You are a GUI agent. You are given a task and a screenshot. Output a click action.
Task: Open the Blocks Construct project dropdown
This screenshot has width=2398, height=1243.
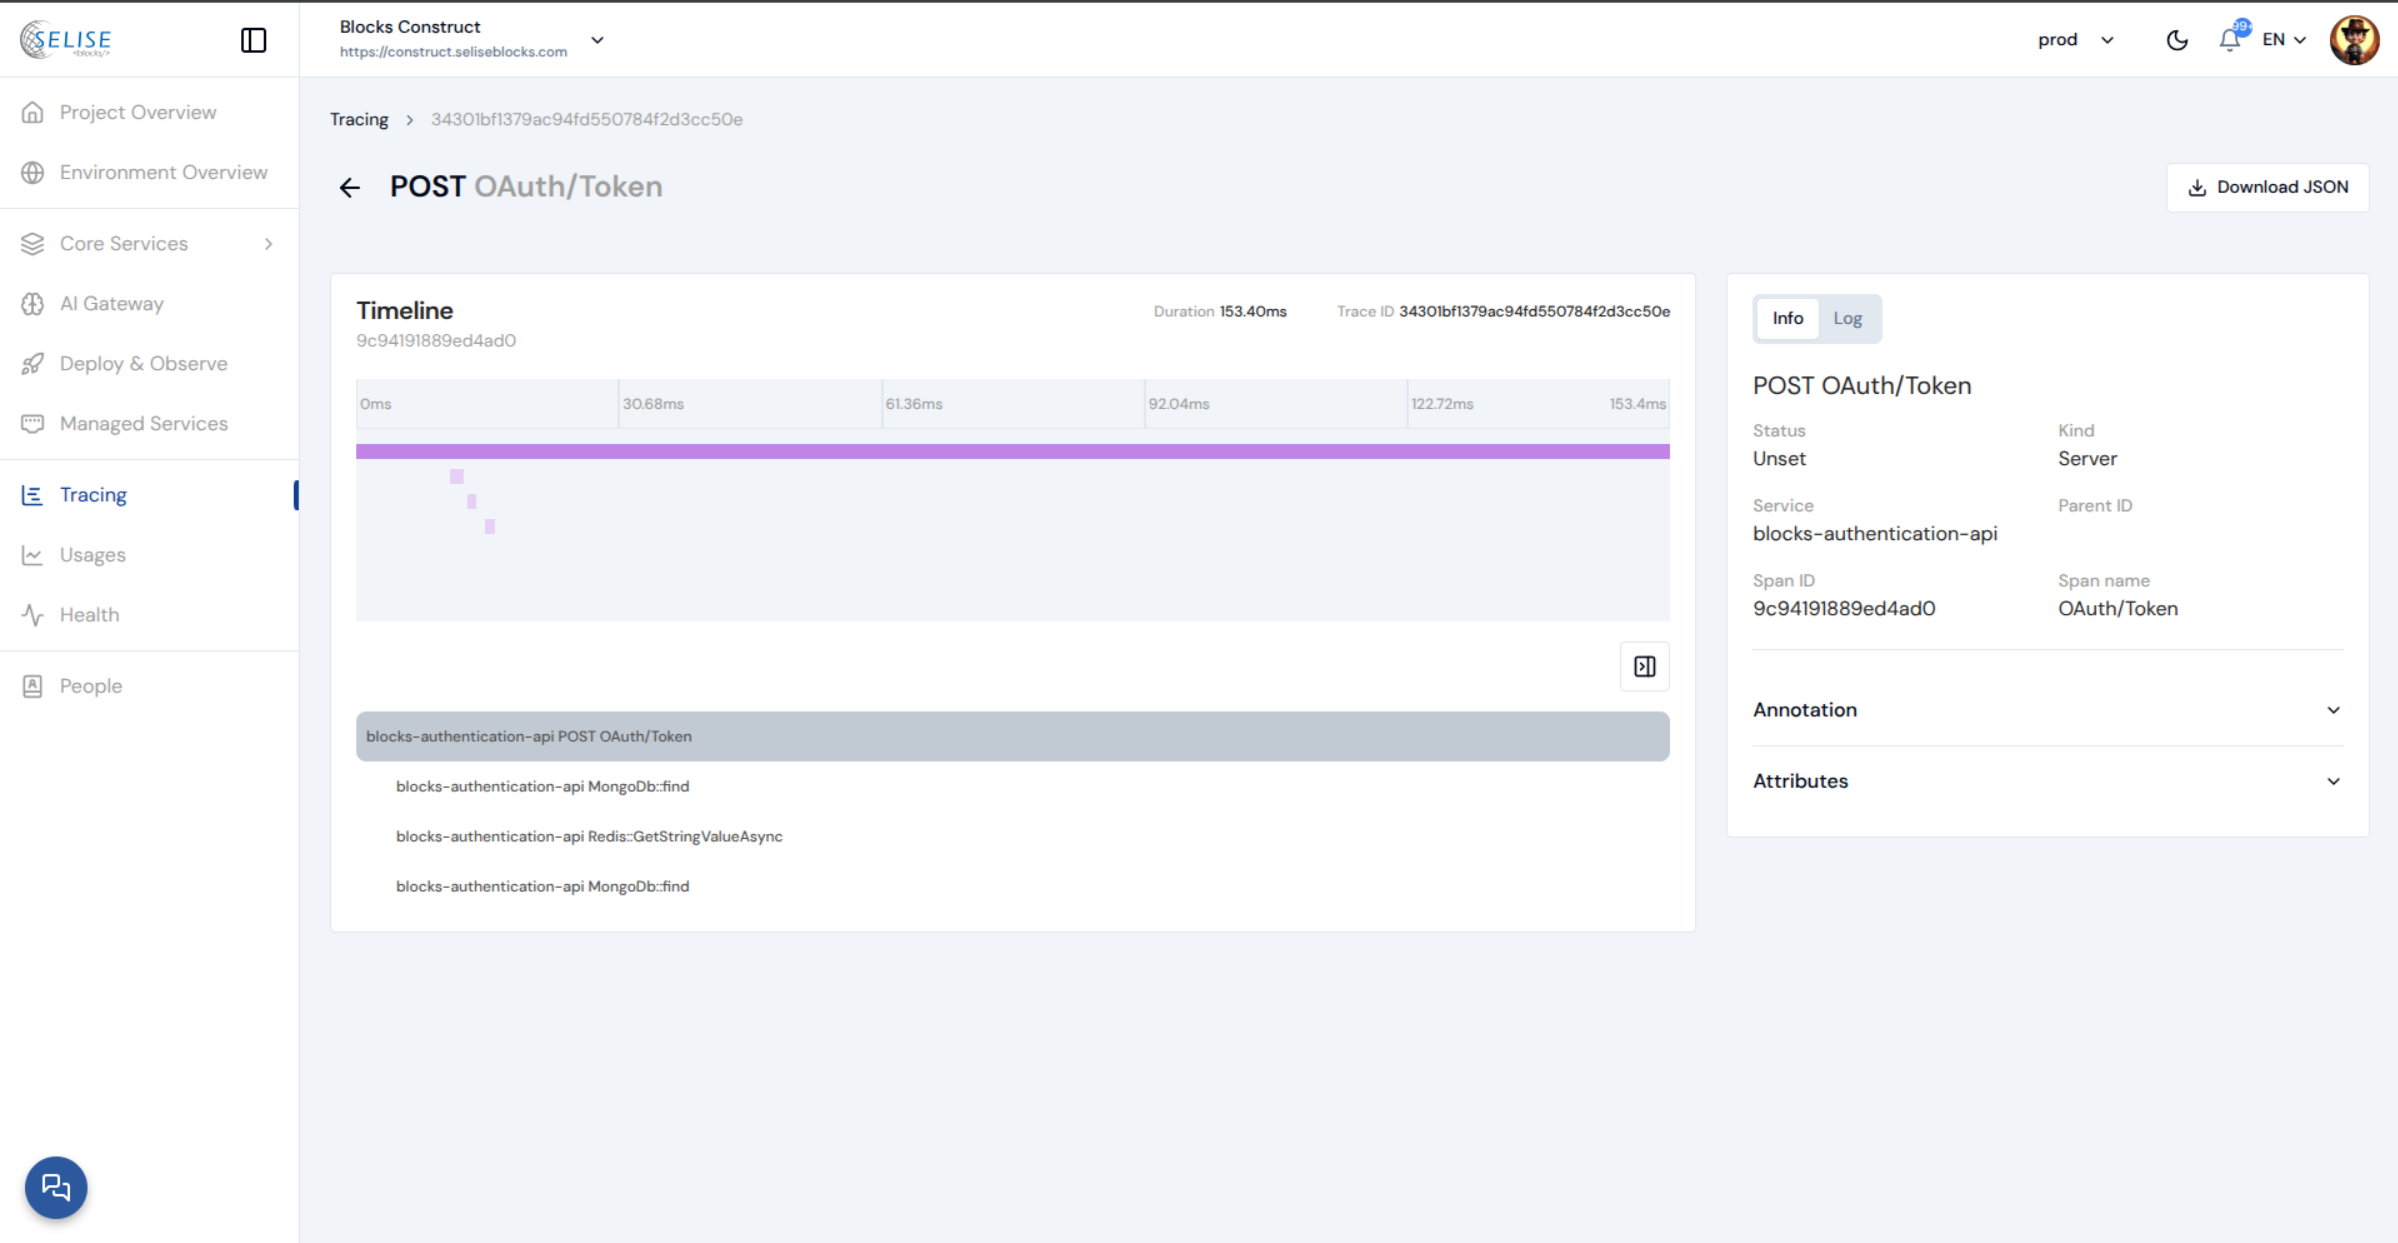pyautogui.click(x=597, y=40)
